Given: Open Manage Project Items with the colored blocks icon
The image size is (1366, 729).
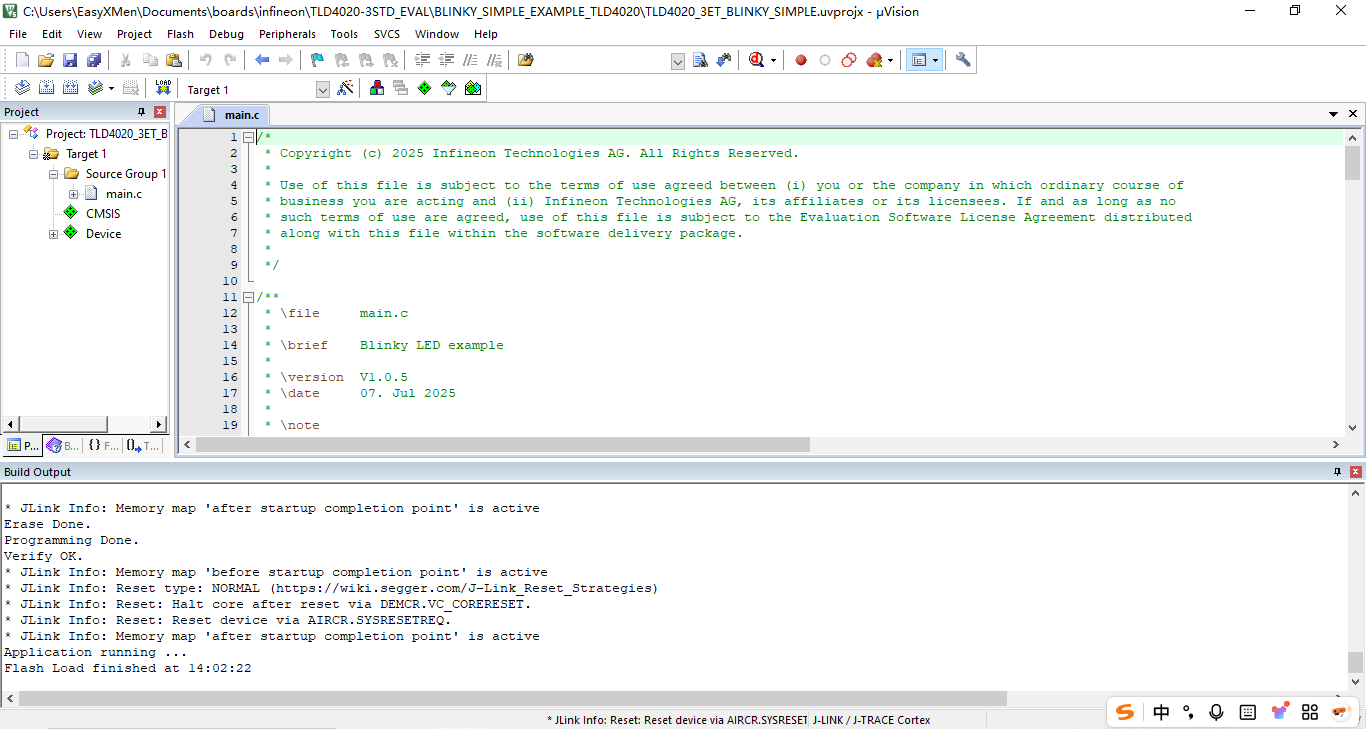Looking at the screenshot, I should 377,88.
